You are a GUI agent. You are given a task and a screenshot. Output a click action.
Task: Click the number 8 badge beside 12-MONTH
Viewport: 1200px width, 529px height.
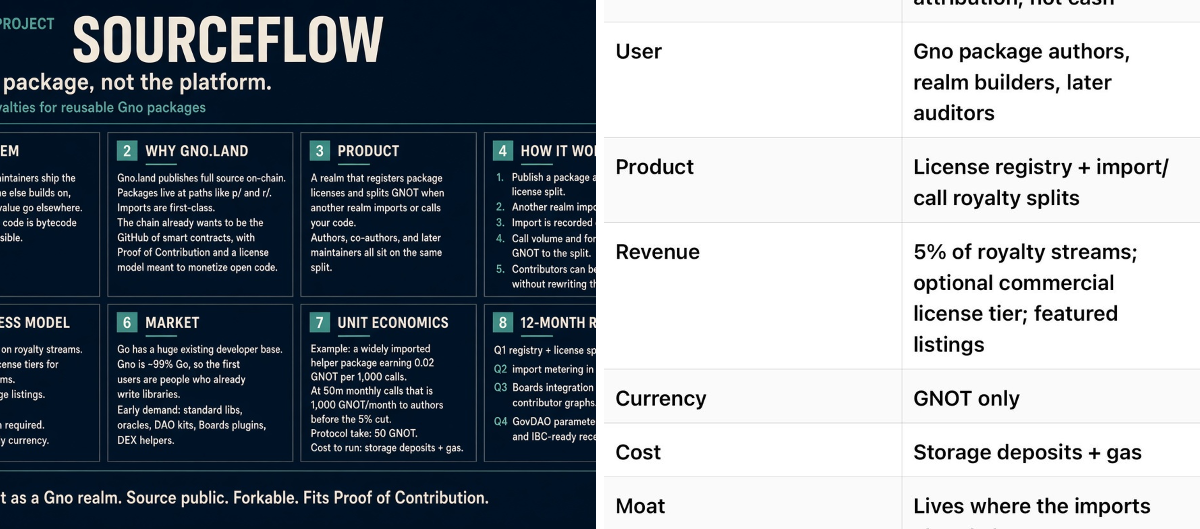503,323
